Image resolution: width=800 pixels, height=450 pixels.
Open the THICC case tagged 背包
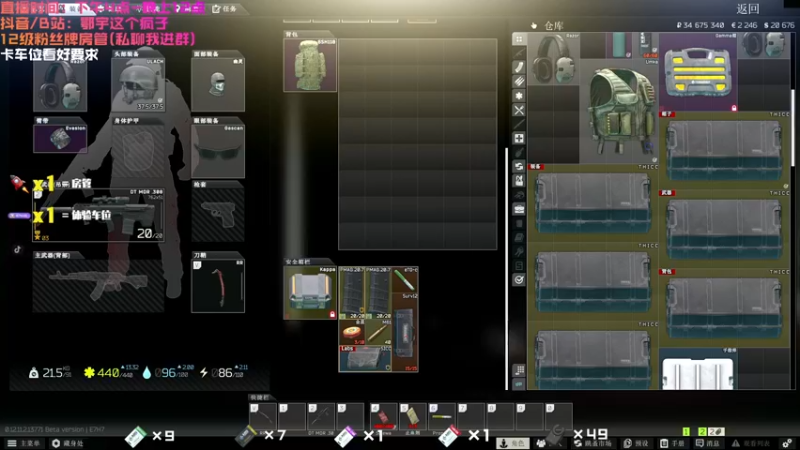pos(724,308)
